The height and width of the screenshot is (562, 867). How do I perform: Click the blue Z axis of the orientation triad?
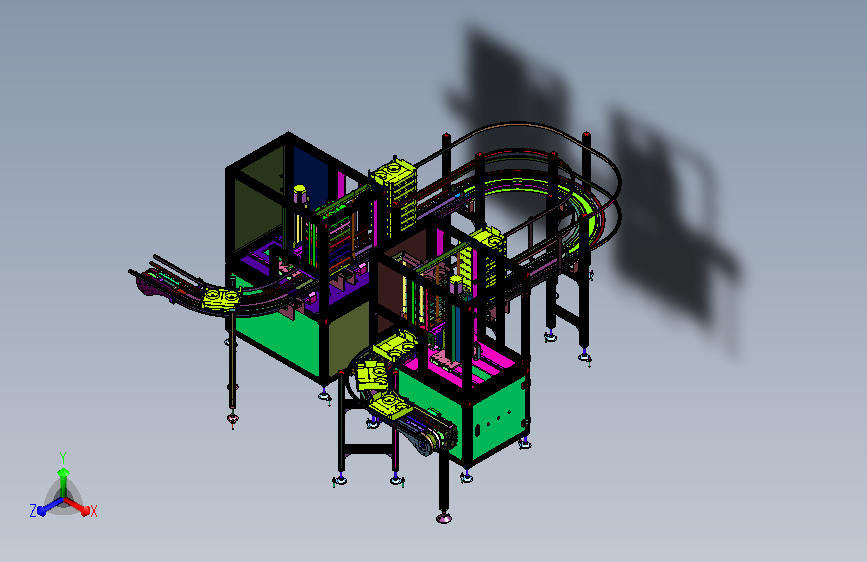click(50, 507)
